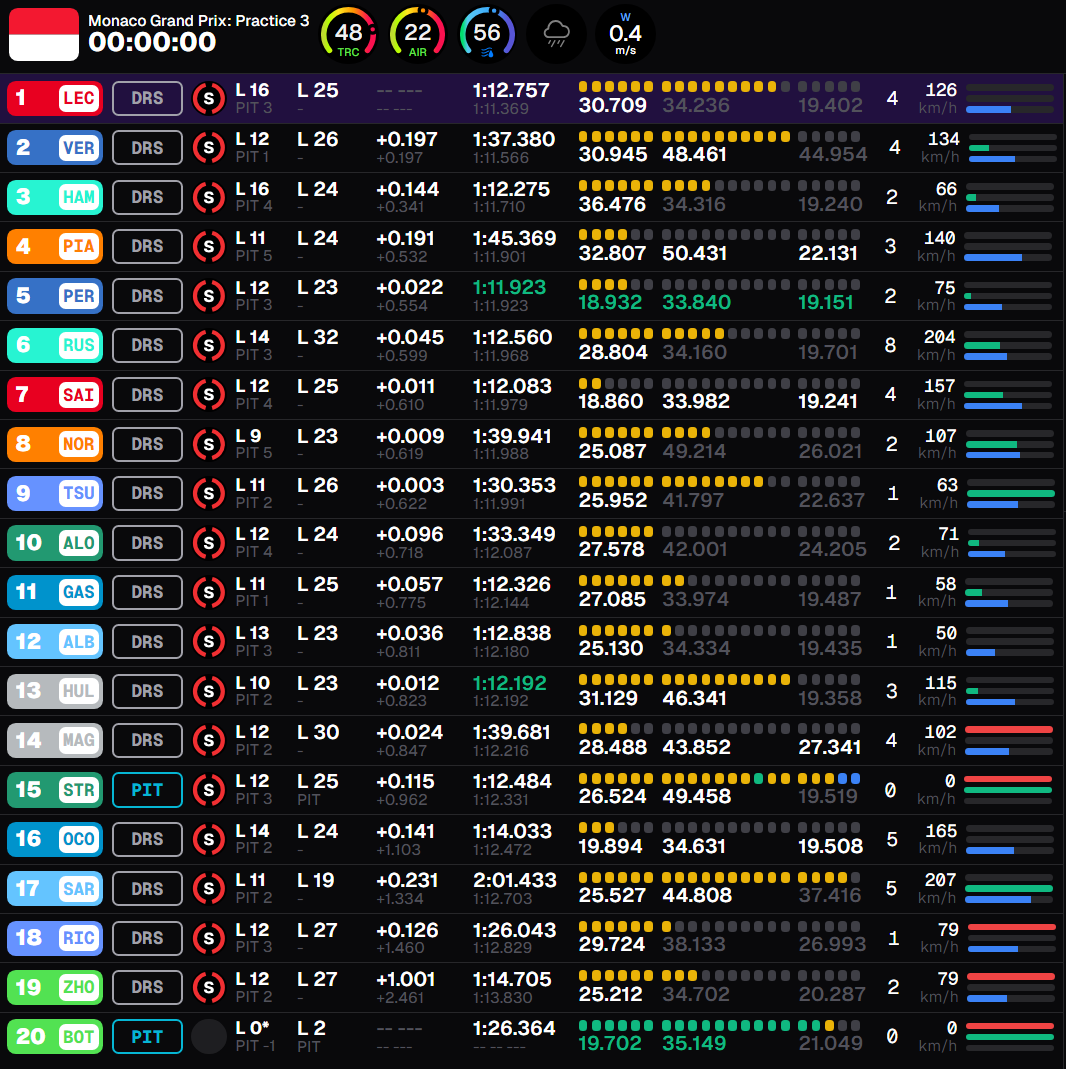Select driver tag 5 PER
Viewport: 1066px width, 1069px height.
[x=55, y=296]
